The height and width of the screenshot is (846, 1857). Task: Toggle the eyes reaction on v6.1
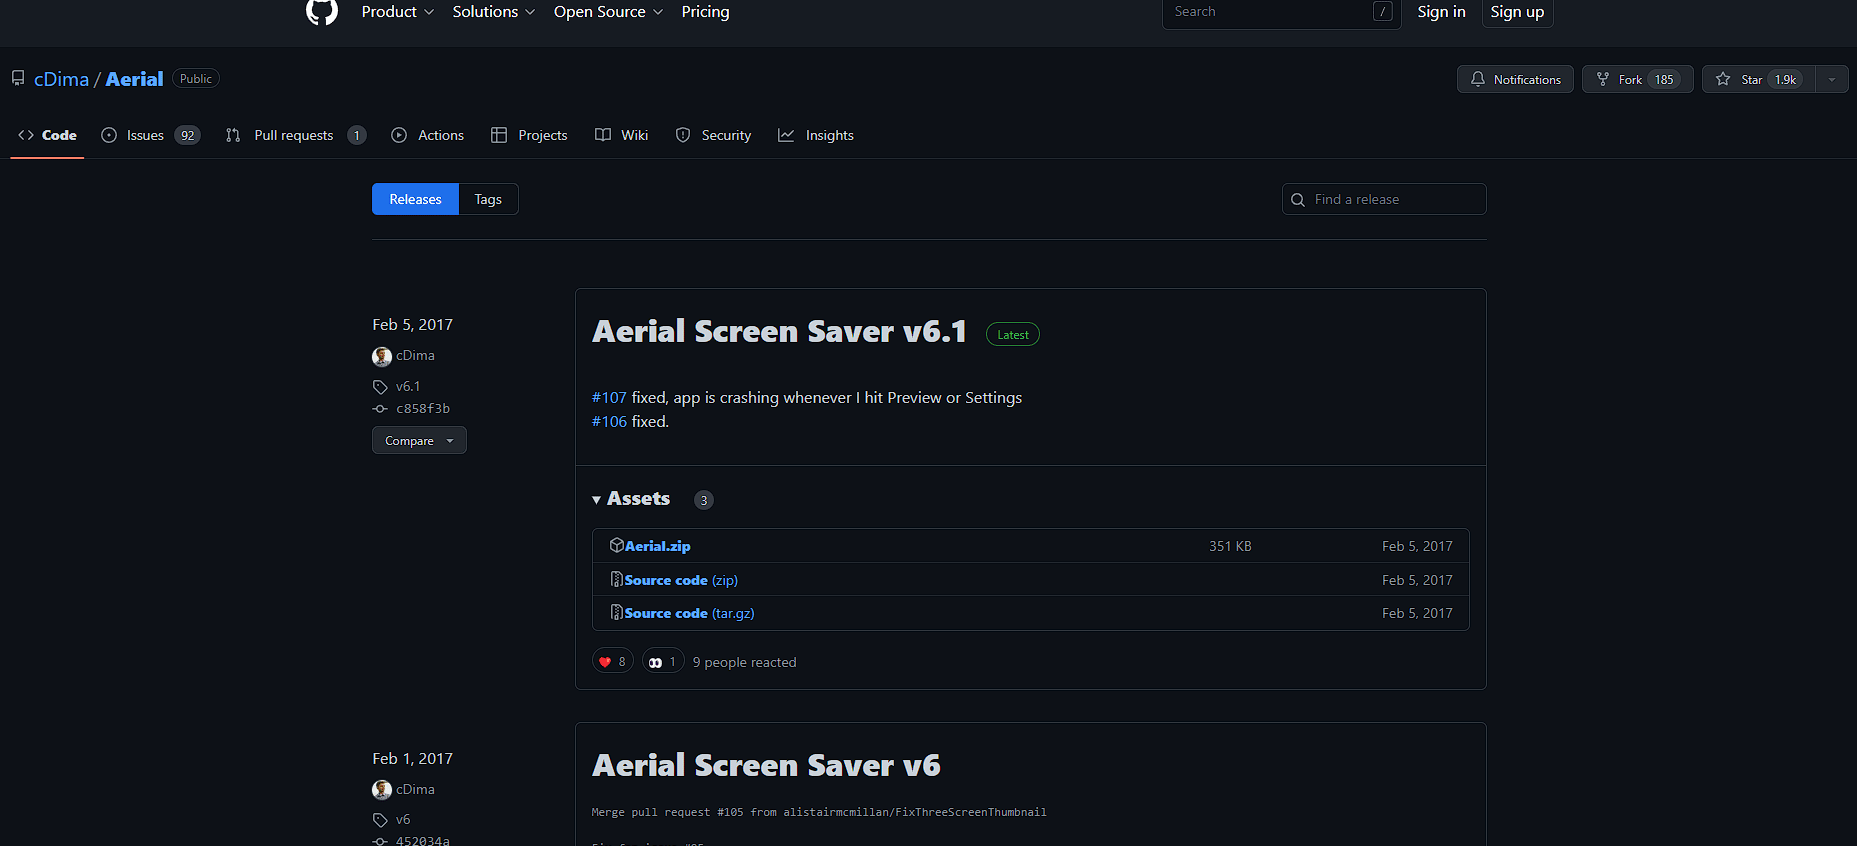pos(663,661)
